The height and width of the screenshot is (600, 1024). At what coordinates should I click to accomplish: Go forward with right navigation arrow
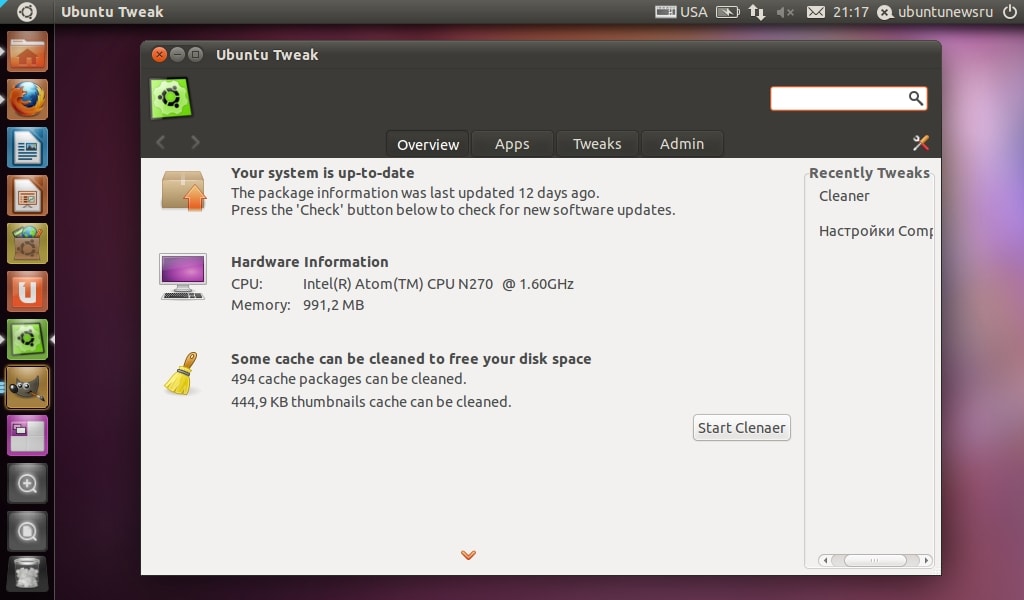(195, 142)
